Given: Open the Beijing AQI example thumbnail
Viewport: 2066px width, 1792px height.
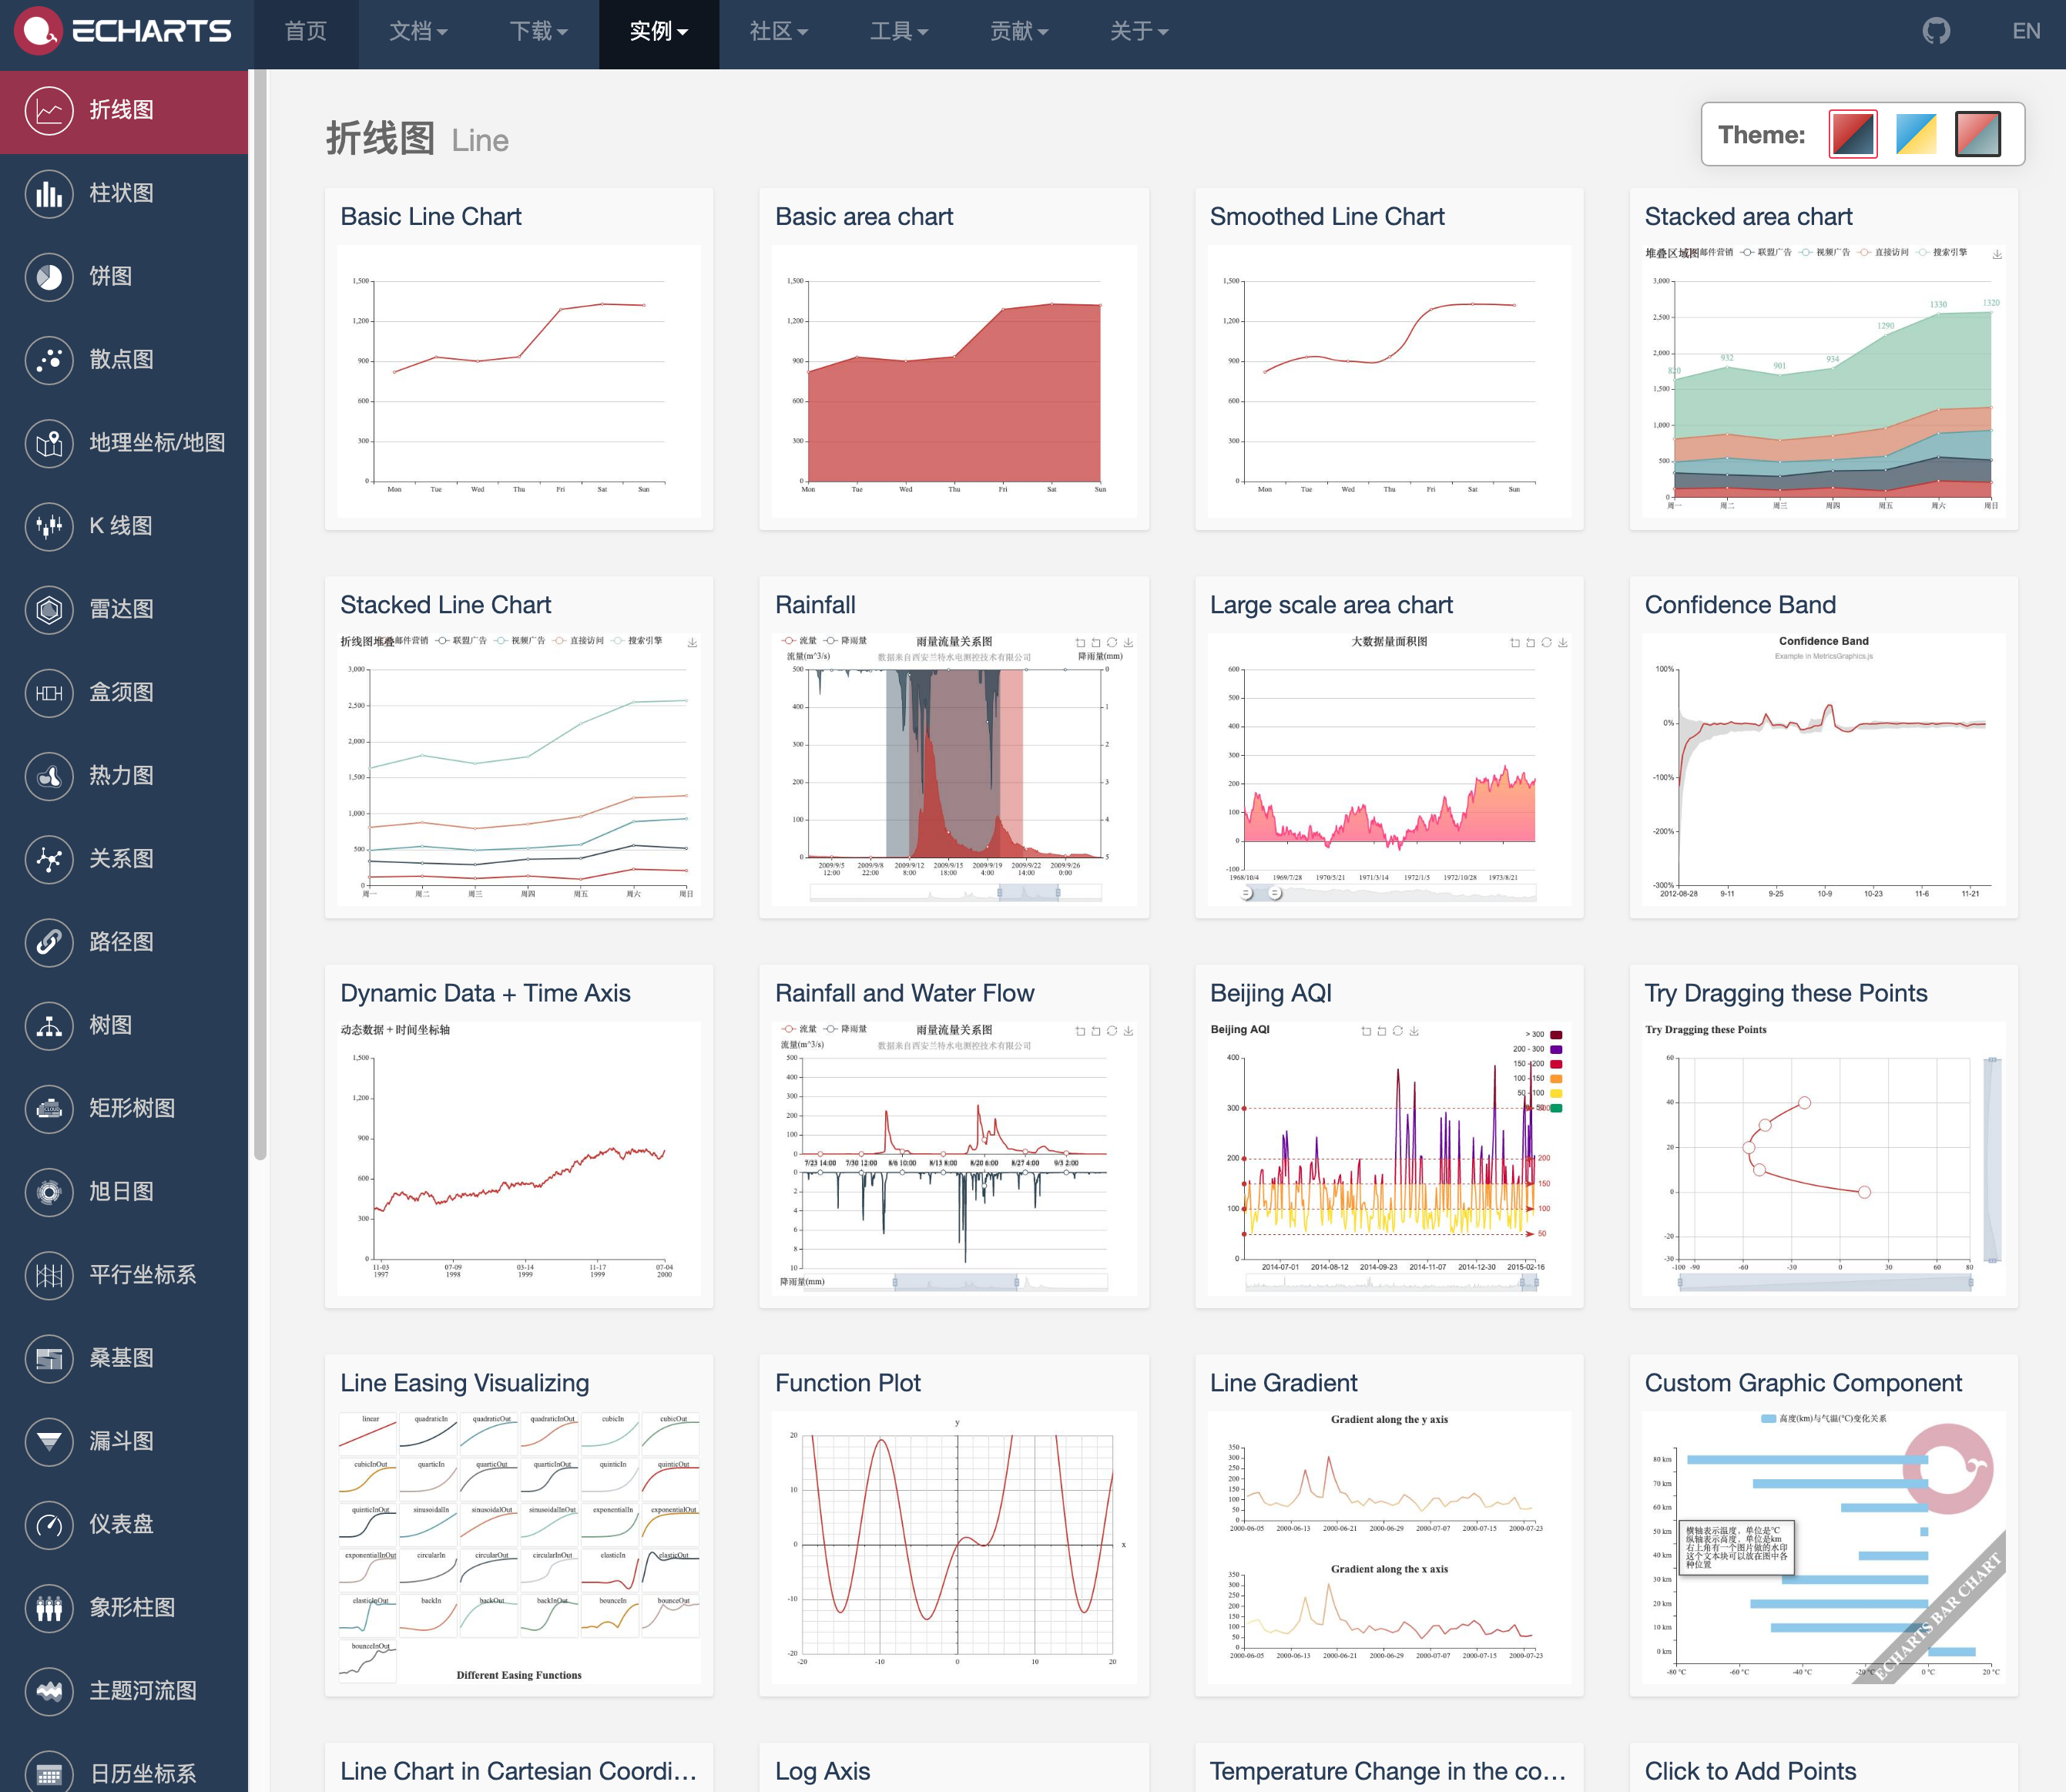Looking at the screenshot, I should point(1389,1157).
